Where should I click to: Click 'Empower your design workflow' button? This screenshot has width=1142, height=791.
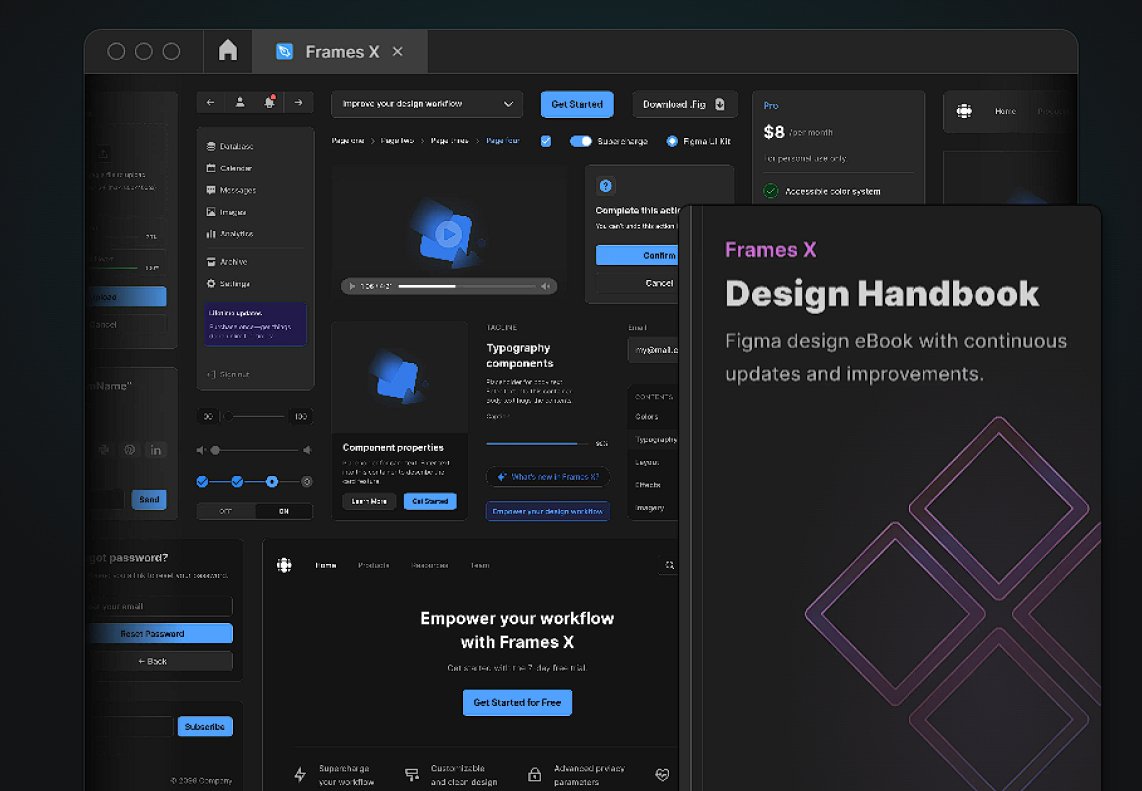(548, 511)
